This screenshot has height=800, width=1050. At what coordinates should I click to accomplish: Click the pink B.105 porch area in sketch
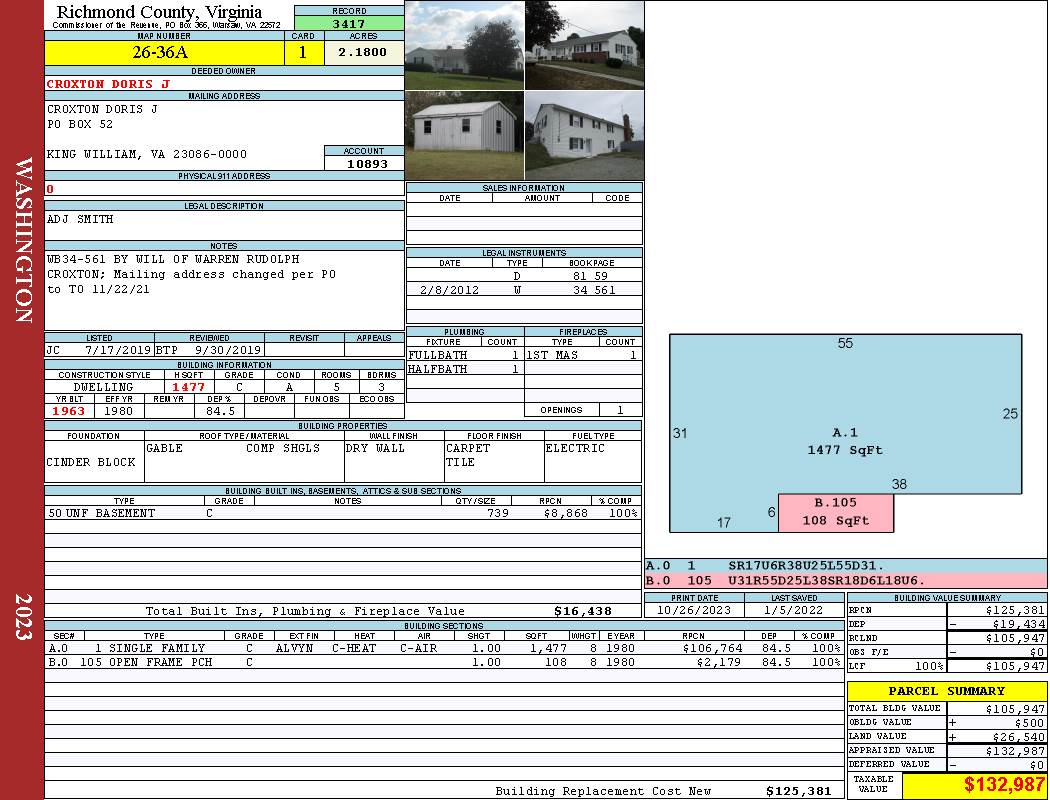click(835, 512)
